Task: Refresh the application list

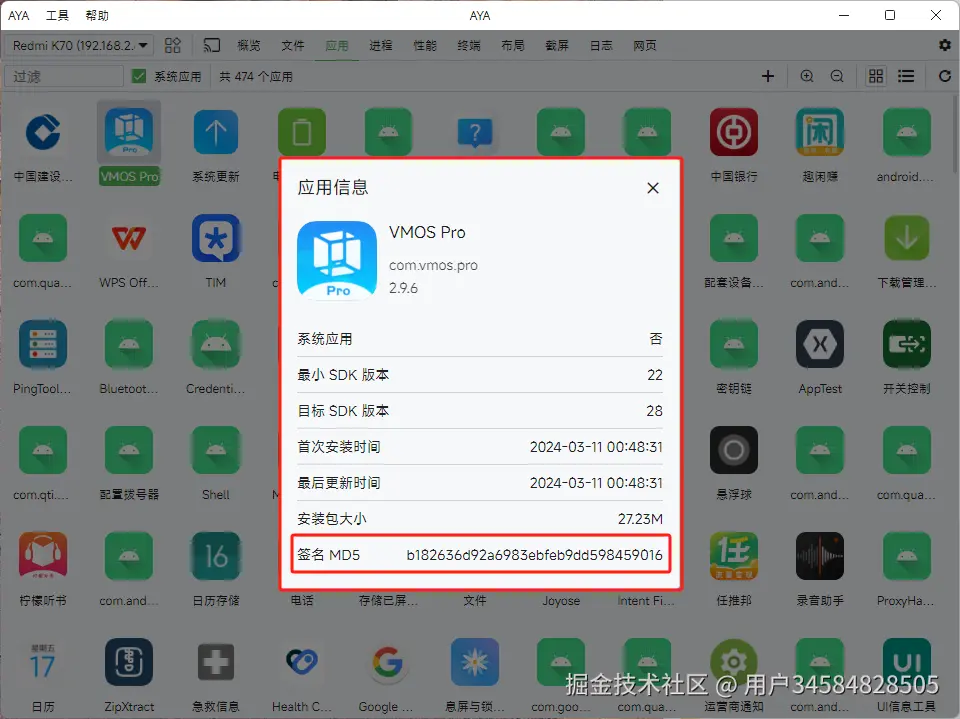Action: pos(945,76)
